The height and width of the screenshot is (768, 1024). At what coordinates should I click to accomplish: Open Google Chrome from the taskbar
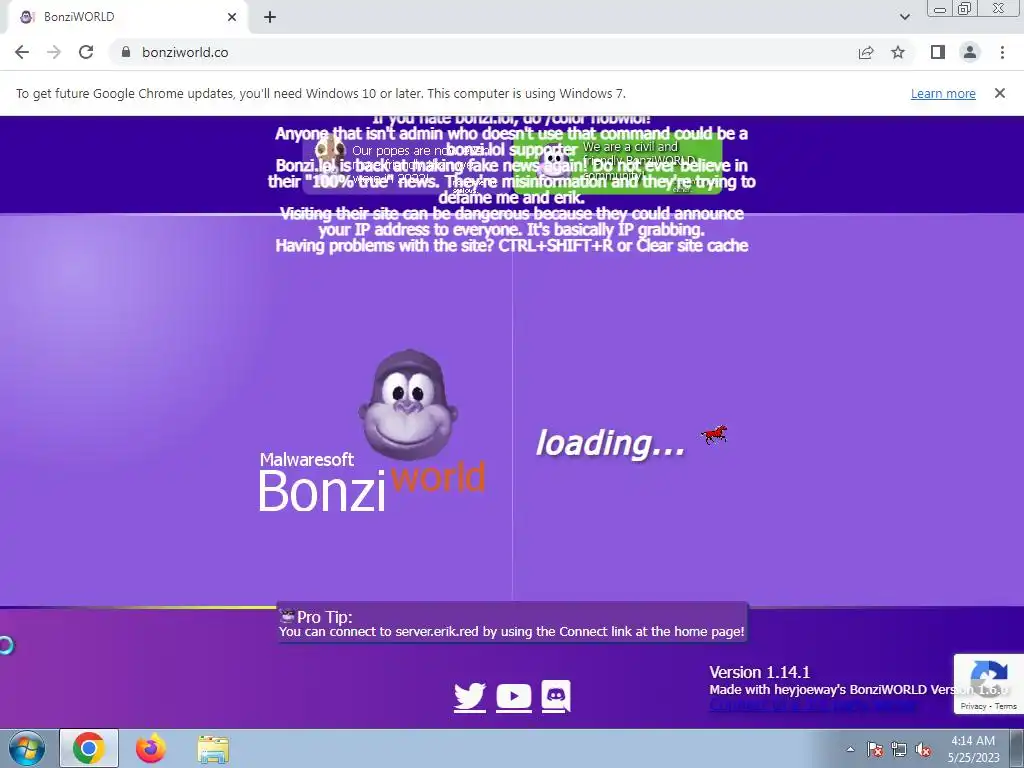(x=89, y=748)
